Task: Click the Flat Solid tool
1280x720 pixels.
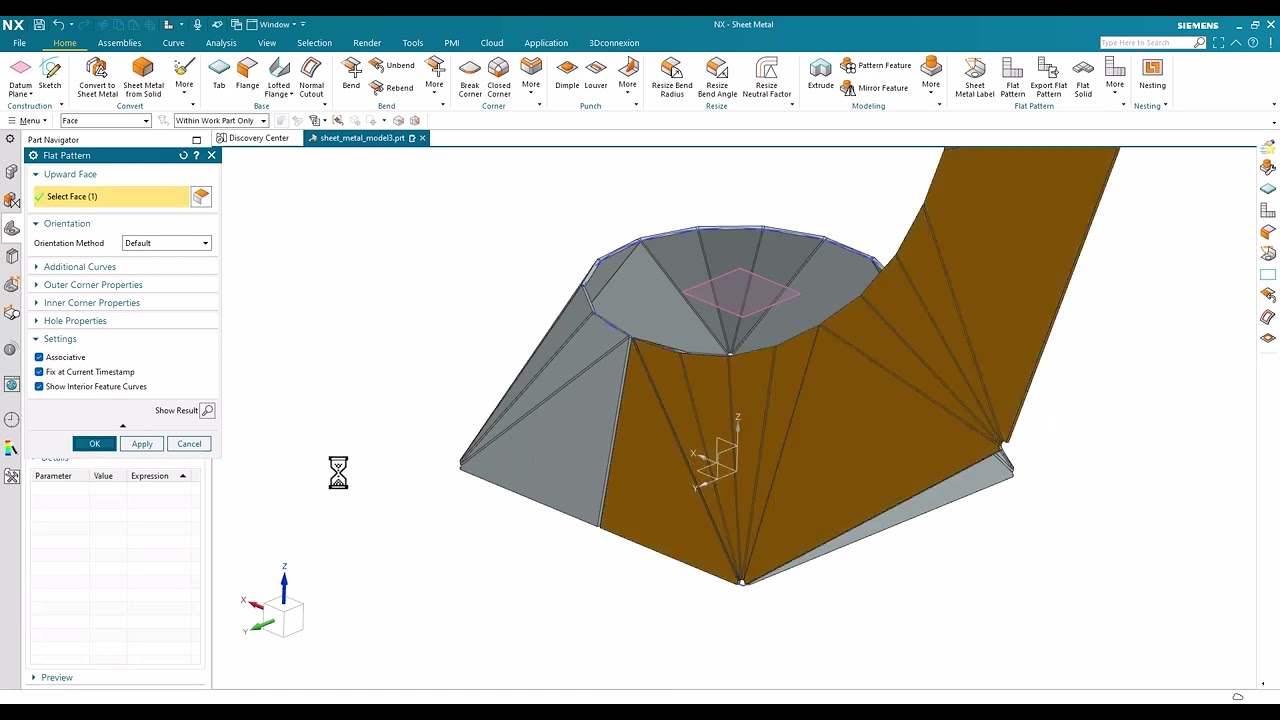Action: click(1083, 77)
